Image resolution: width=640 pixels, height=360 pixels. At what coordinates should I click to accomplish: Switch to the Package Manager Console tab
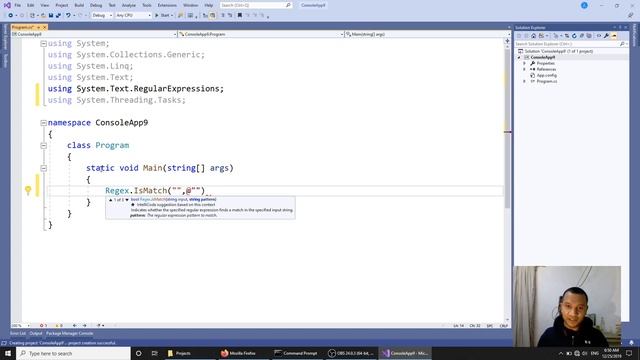coord(69,333)
